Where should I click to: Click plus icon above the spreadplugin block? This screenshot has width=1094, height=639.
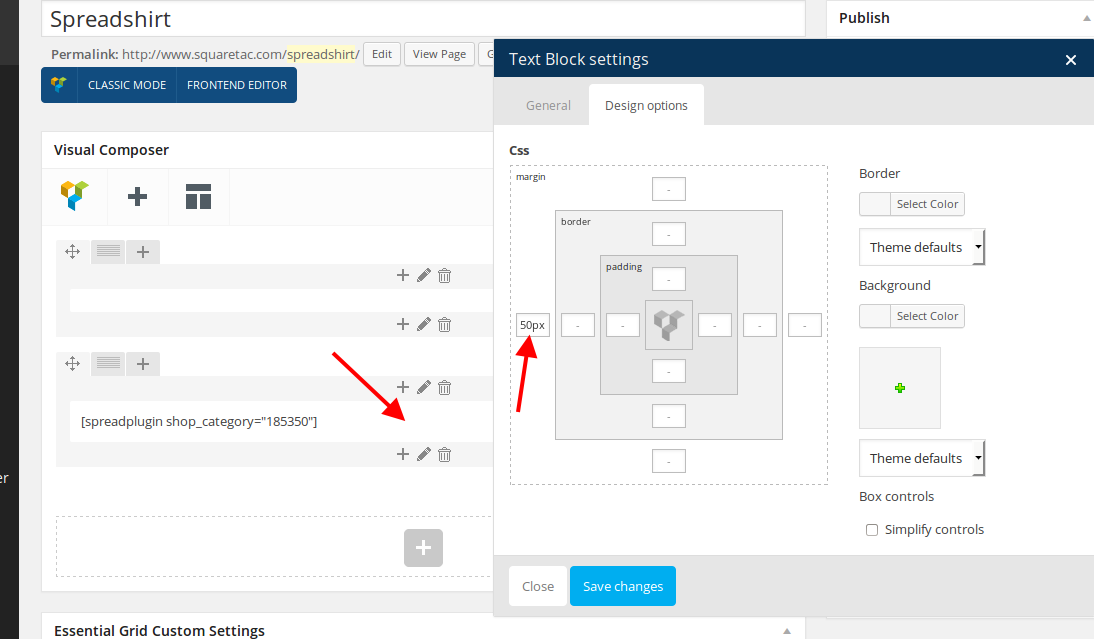[403, 387]
